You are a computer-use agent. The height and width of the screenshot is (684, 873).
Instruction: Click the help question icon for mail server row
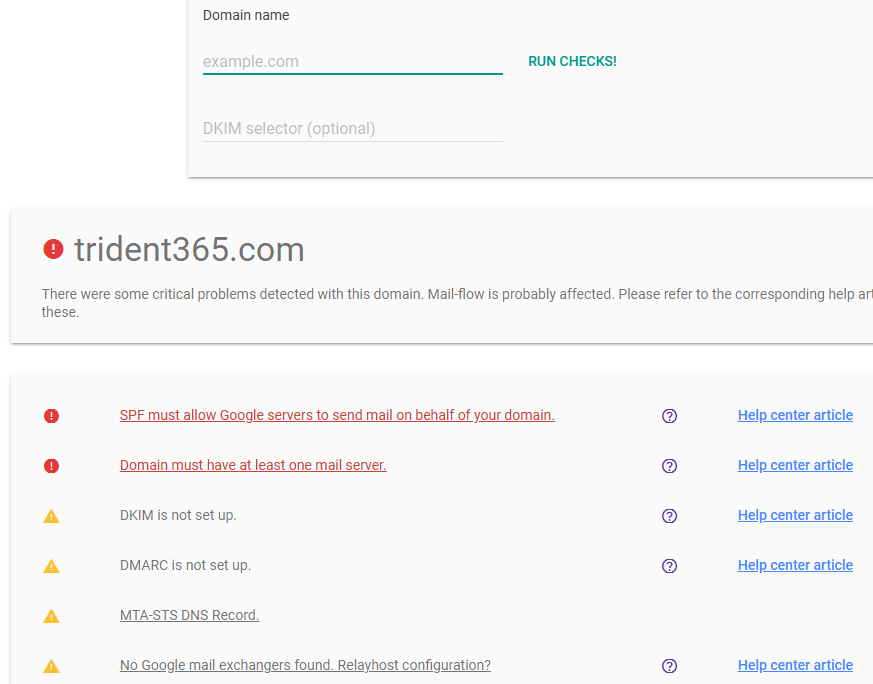(670, 466)
